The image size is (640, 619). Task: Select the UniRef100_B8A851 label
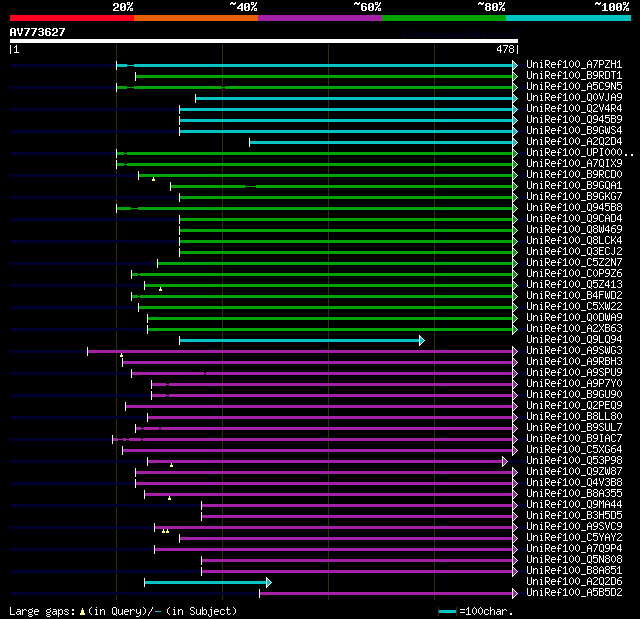tap(574, 571)
